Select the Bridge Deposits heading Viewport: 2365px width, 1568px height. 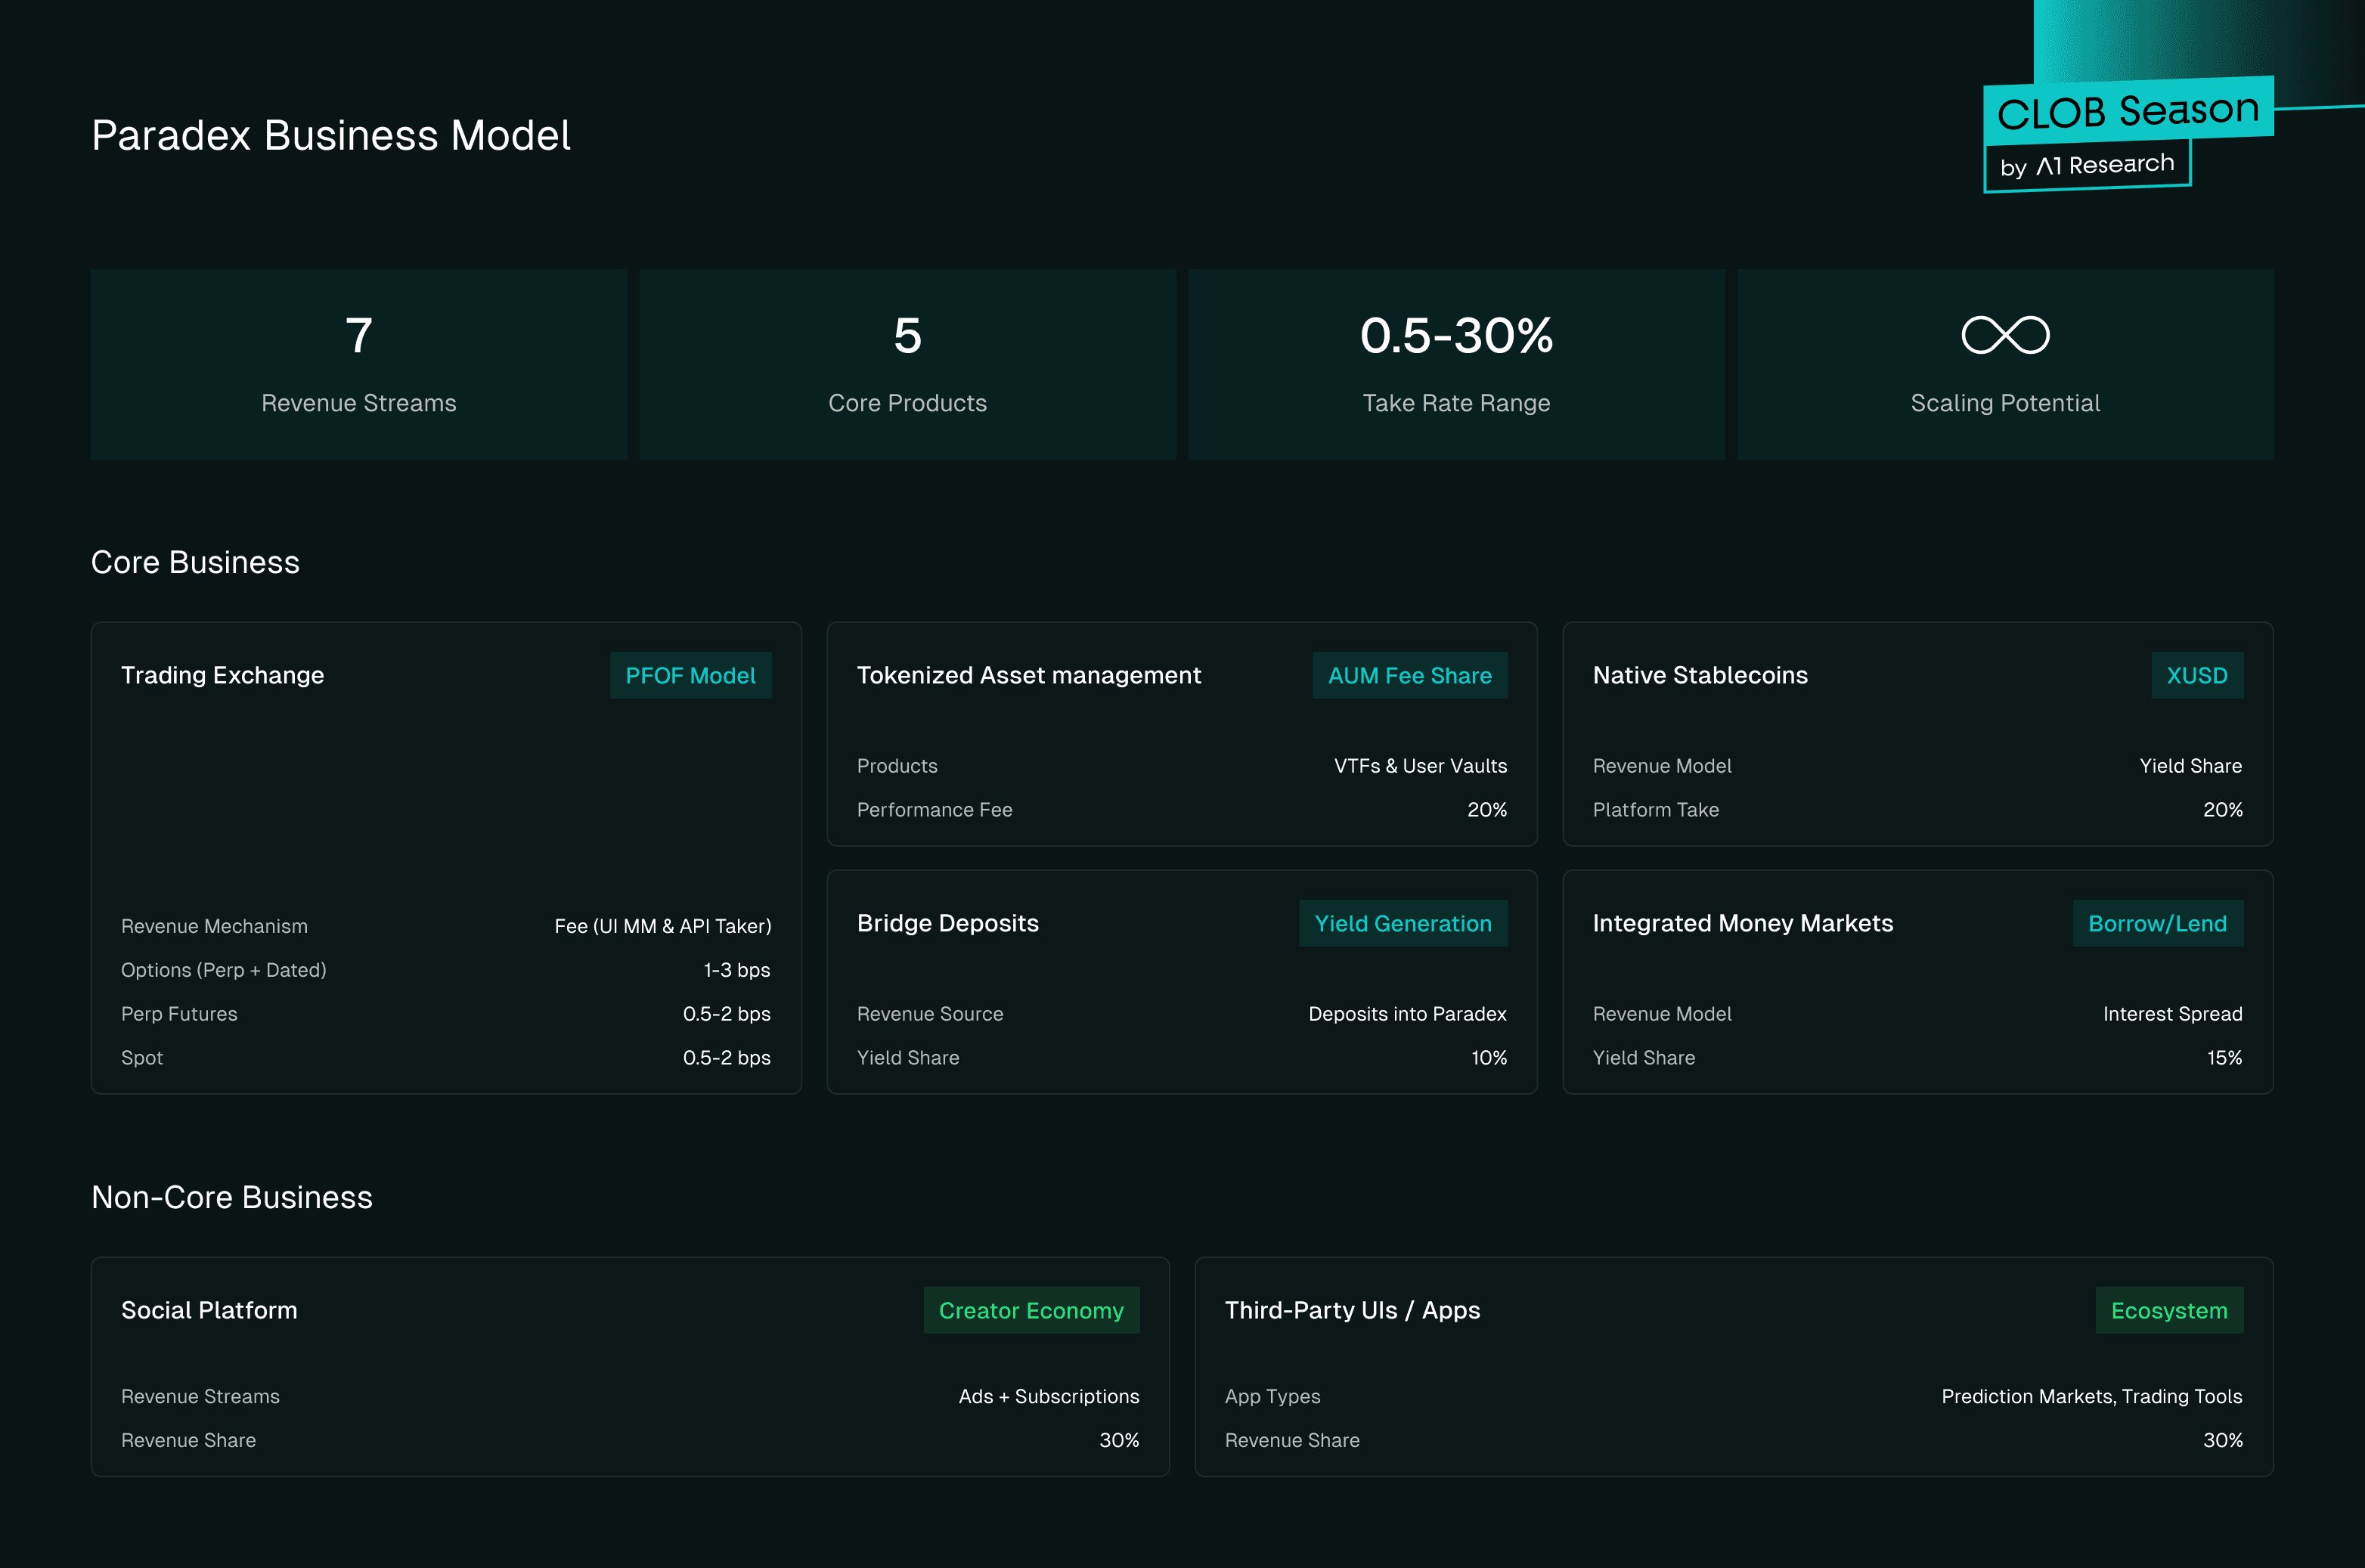click(947, 924)
